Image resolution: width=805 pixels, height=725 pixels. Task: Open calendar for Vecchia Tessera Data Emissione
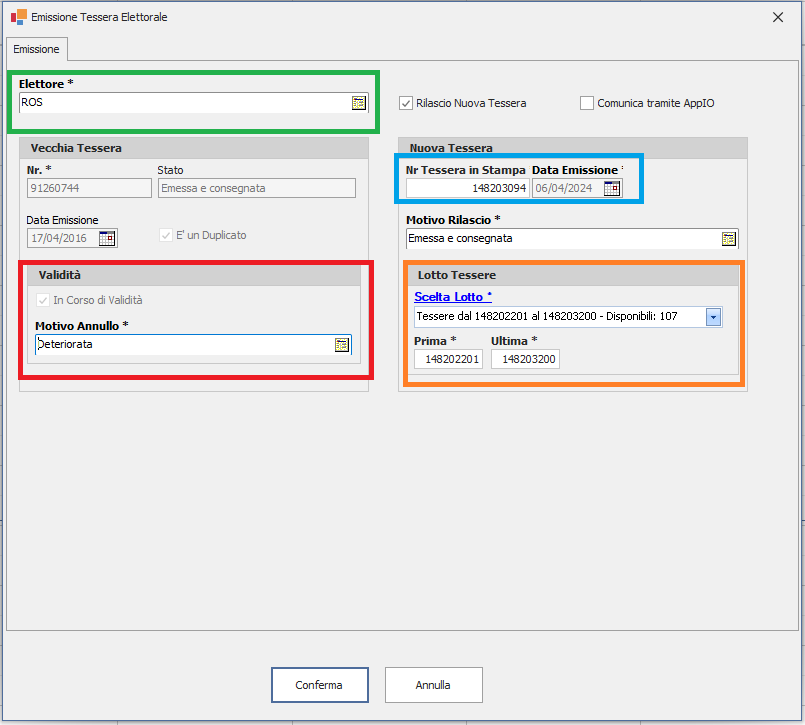click(x=107, y=238)
